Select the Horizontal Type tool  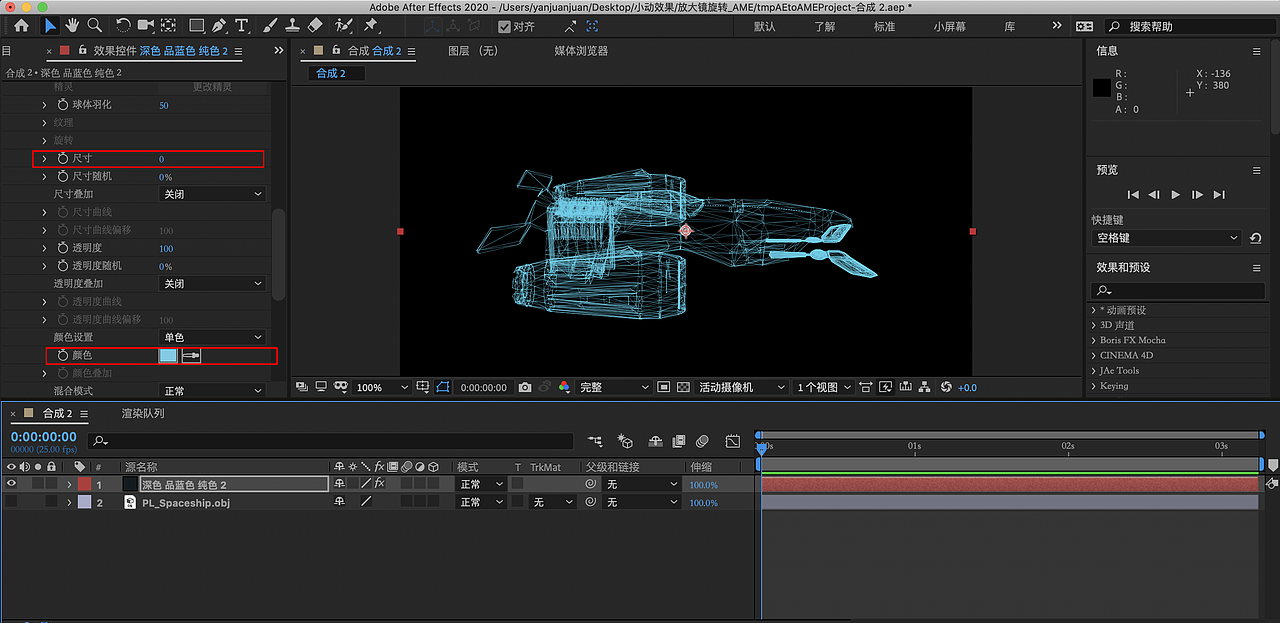coord(242,26)
